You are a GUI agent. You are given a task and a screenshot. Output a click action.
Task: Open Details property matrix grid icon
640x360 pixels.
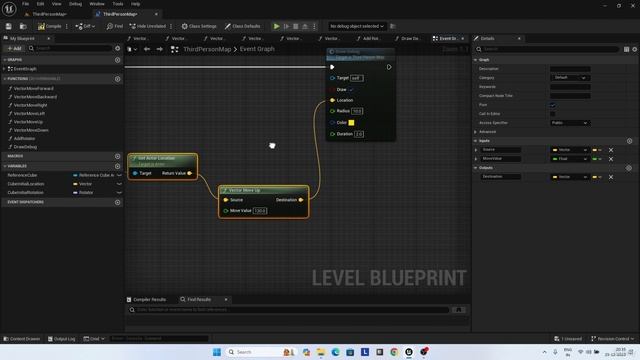[x=626, y=49]
